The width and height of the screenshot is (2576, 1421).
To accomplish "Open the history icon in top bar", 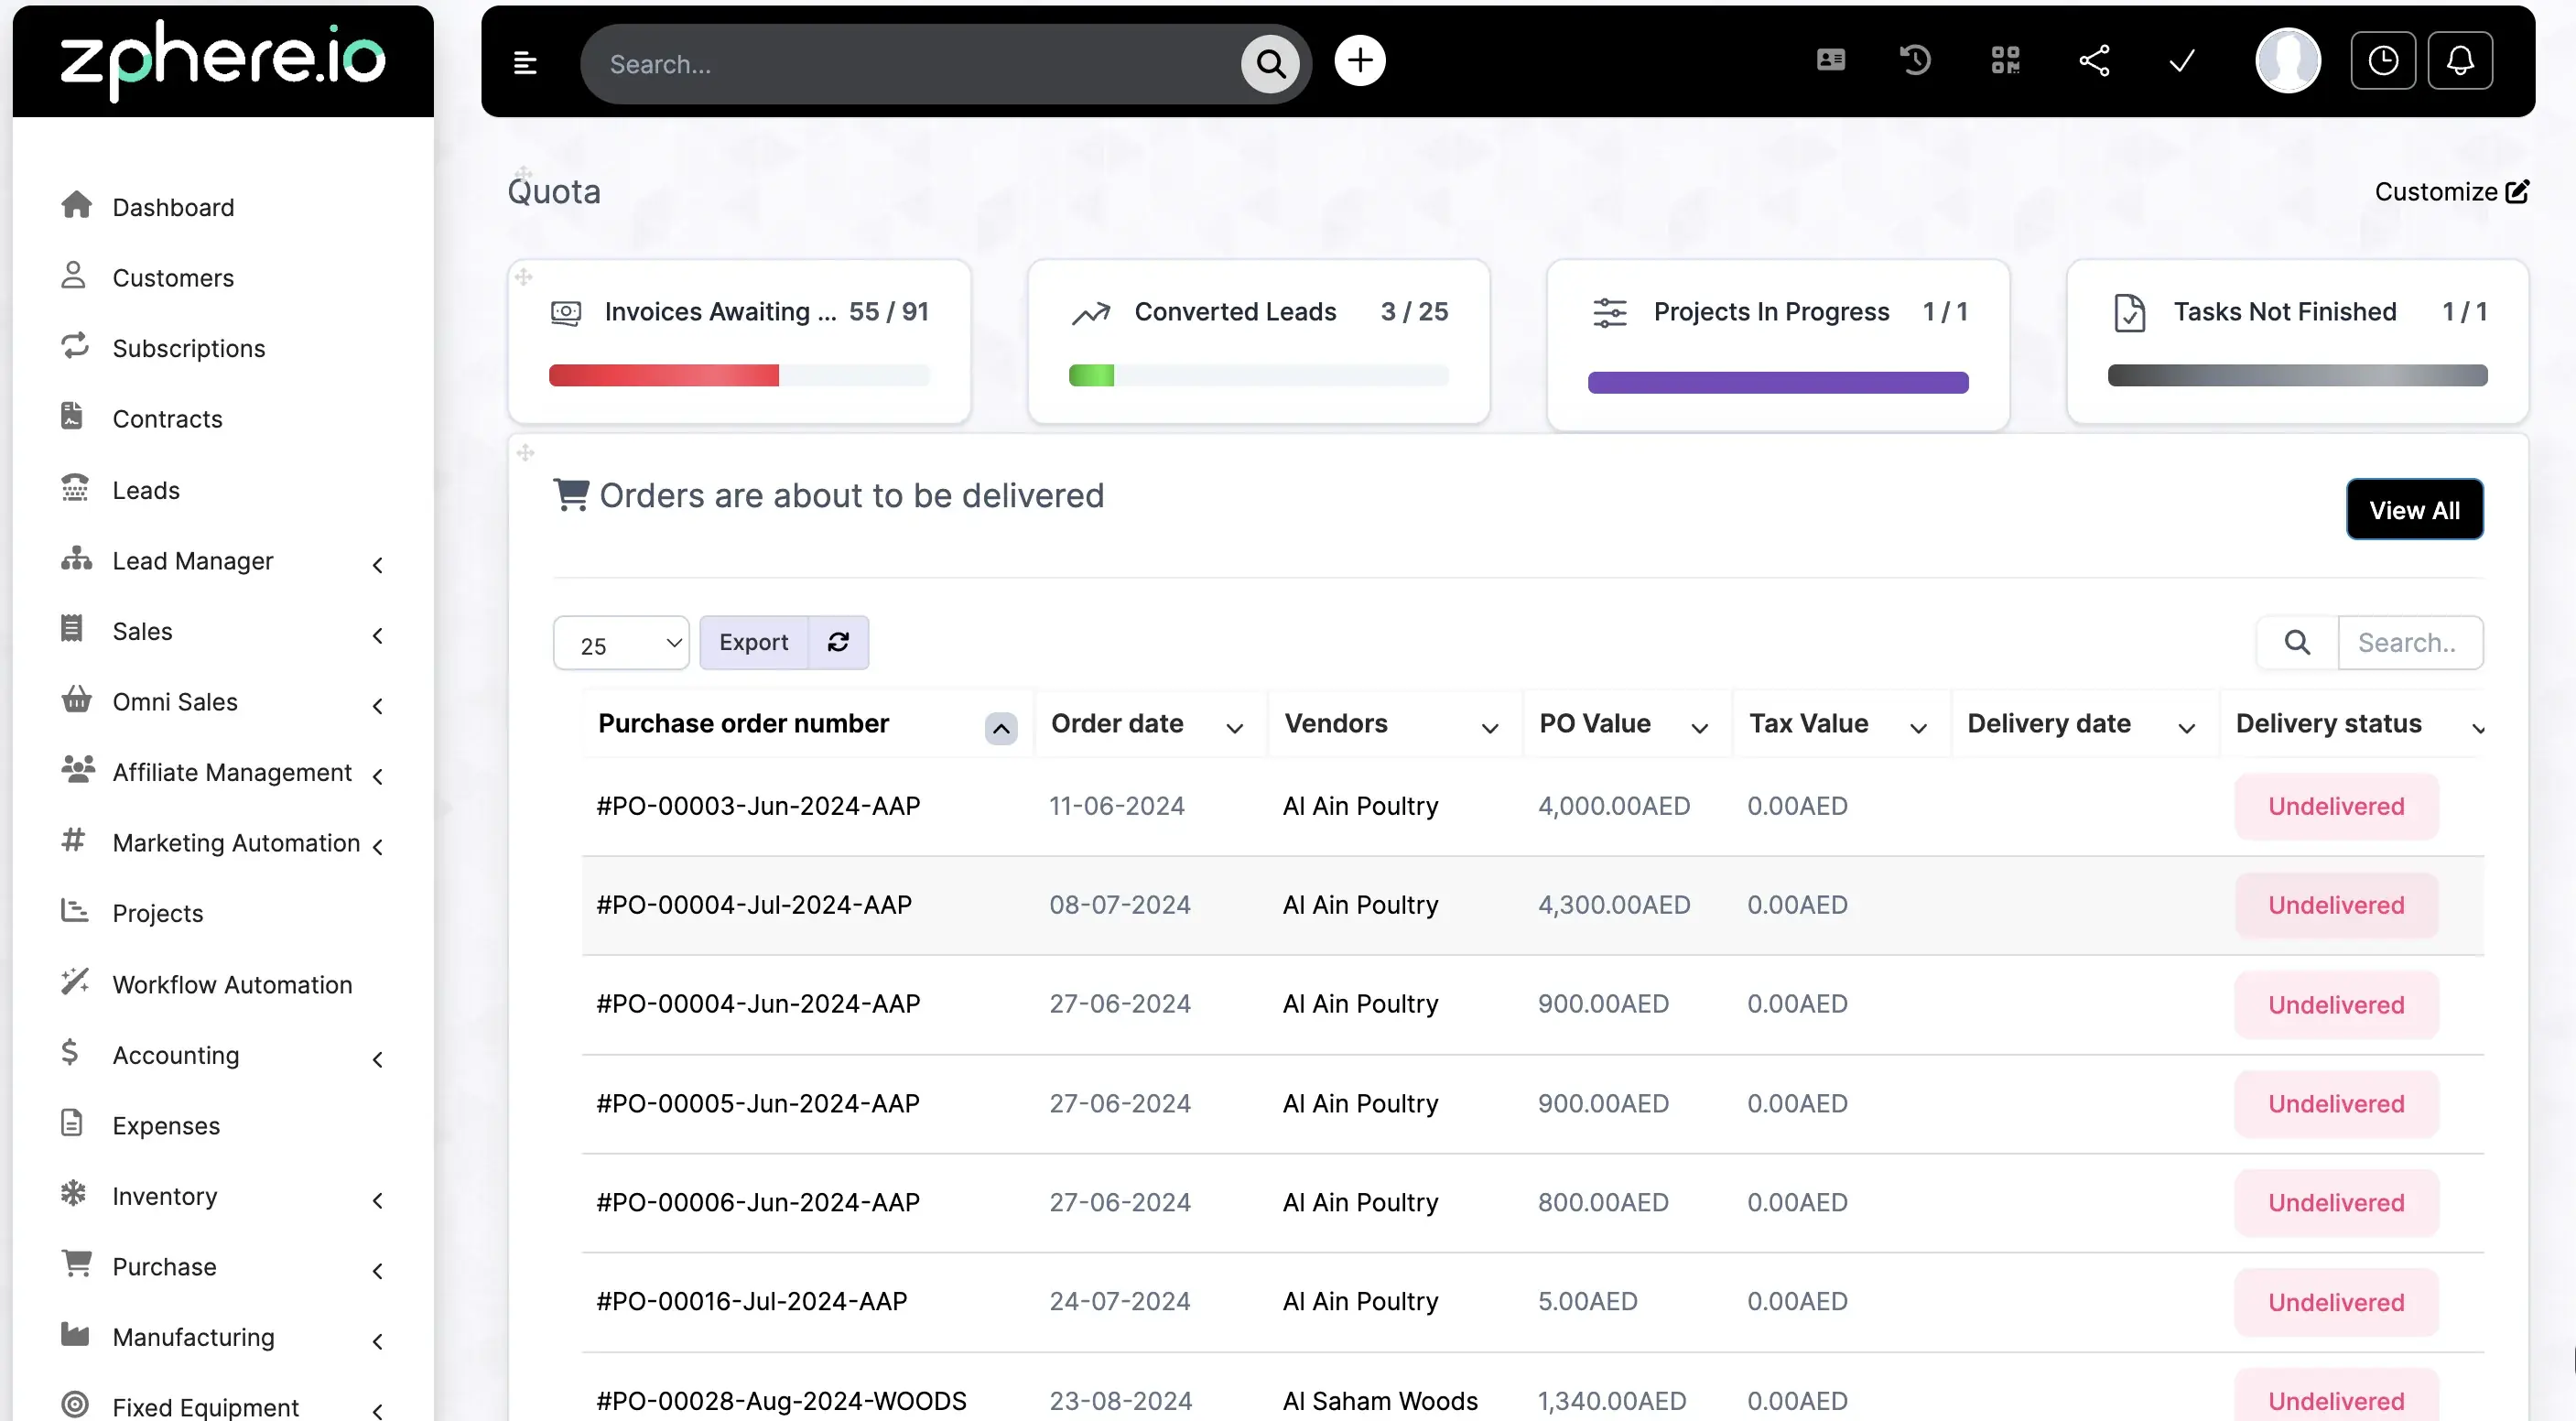I will tap(1915, 60).
